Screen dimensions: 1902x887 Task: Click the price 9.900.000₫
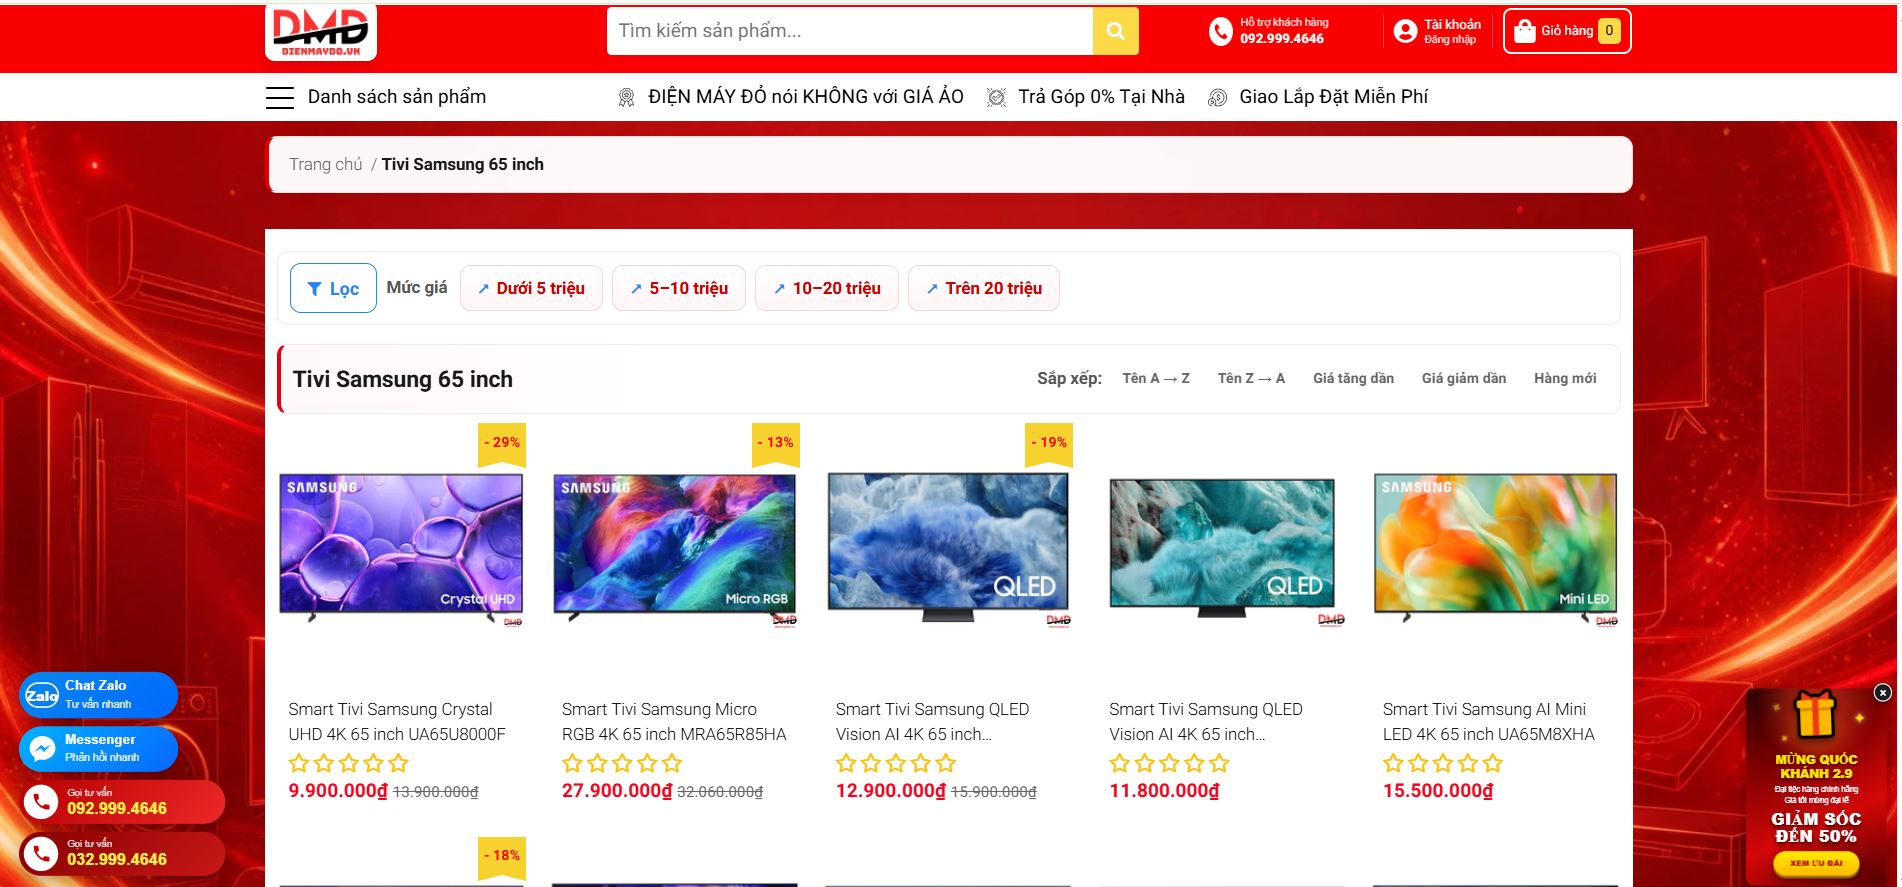point(338,791)
